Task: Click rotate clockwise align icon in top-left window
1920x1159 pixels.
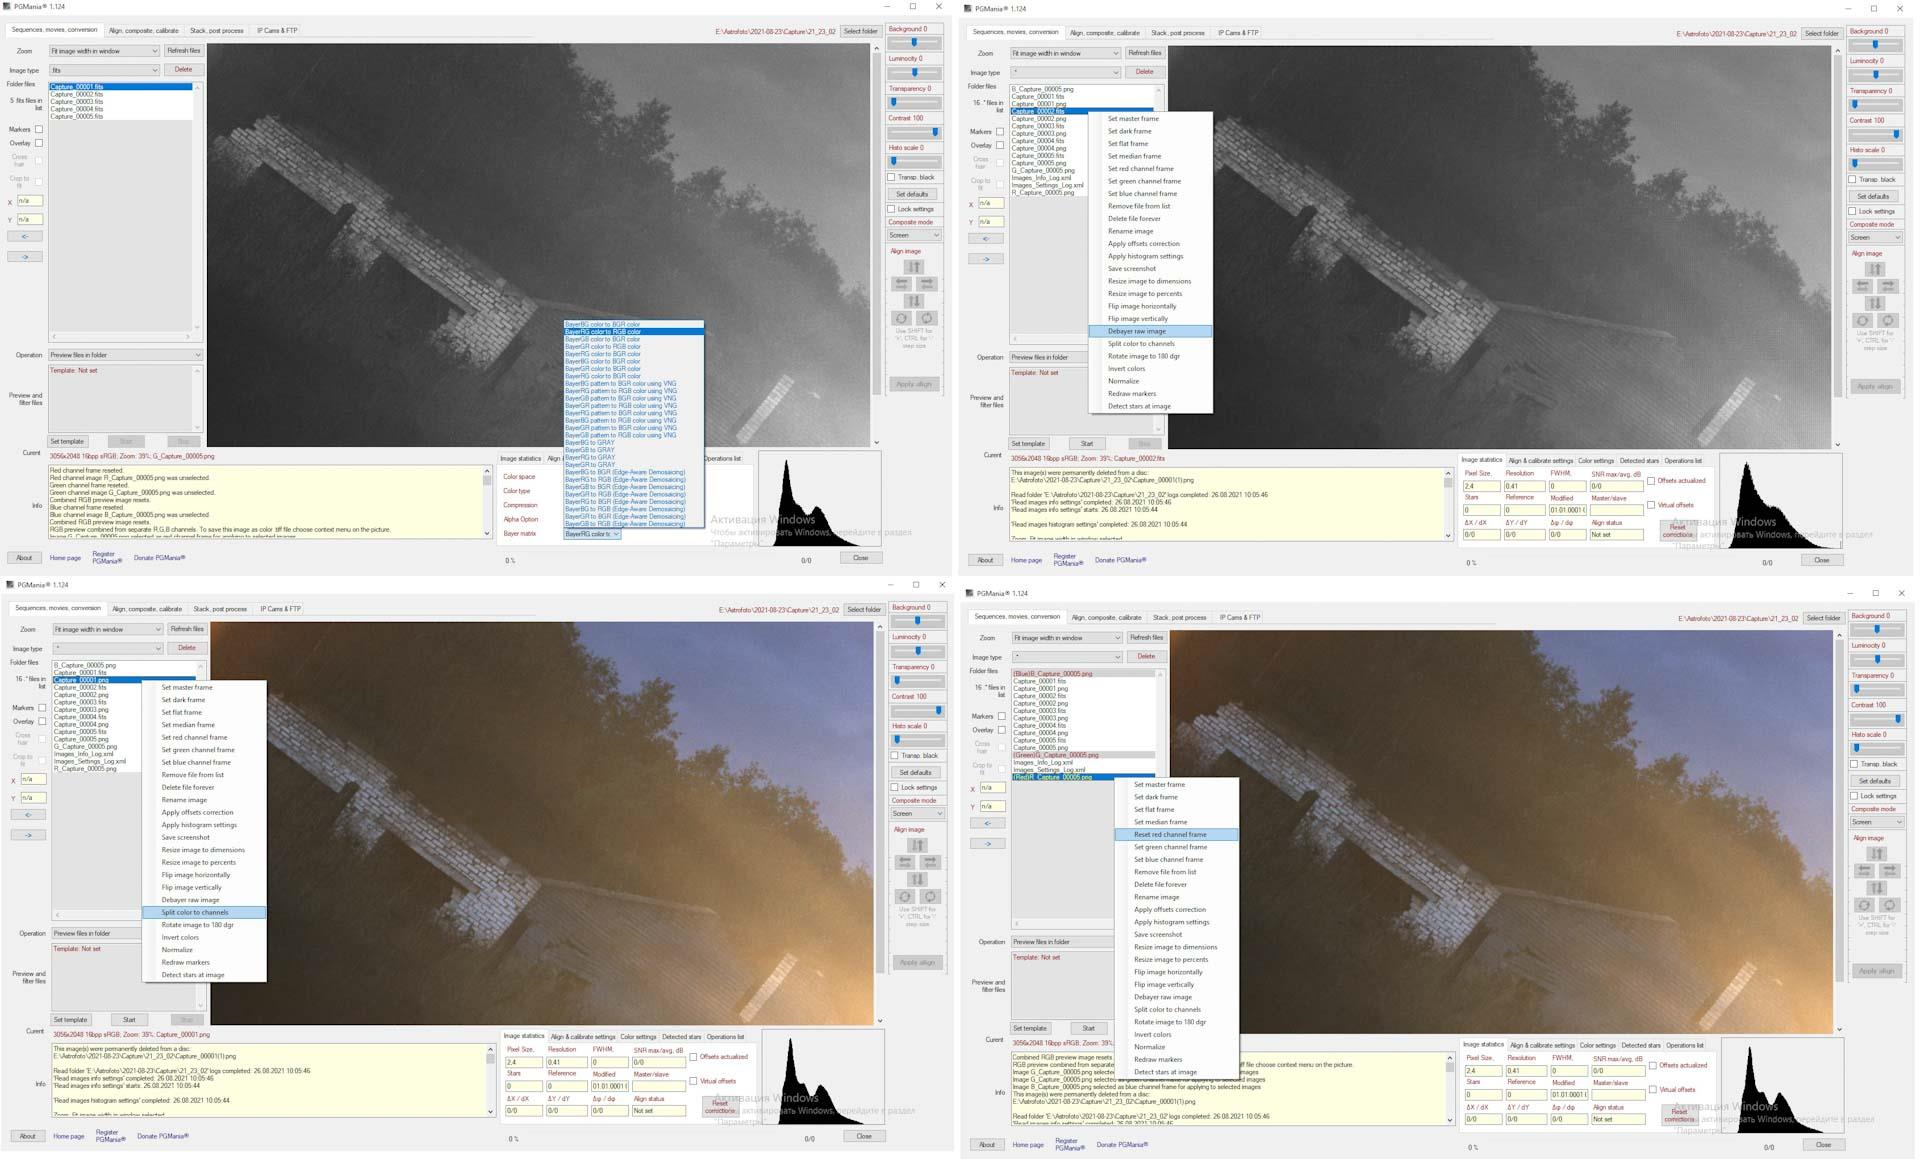Action: (927, 318)
